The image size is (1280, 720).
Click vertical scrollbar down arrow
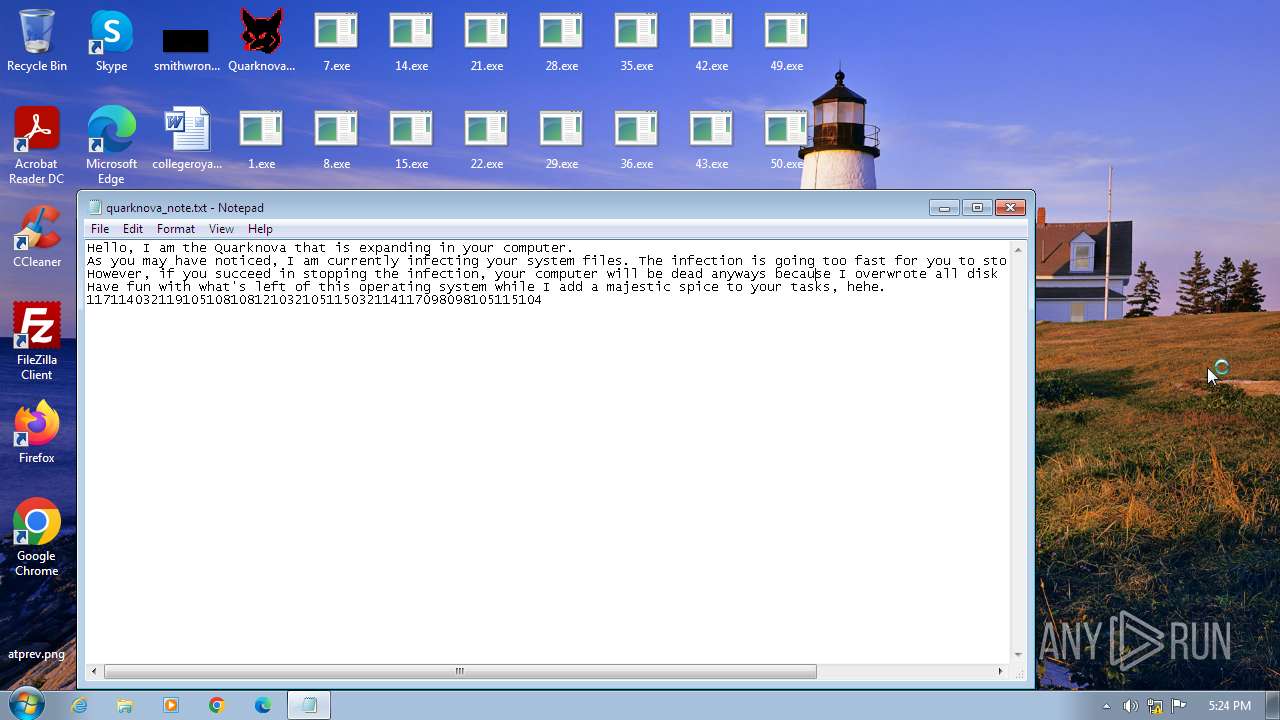coord(1018,655)
